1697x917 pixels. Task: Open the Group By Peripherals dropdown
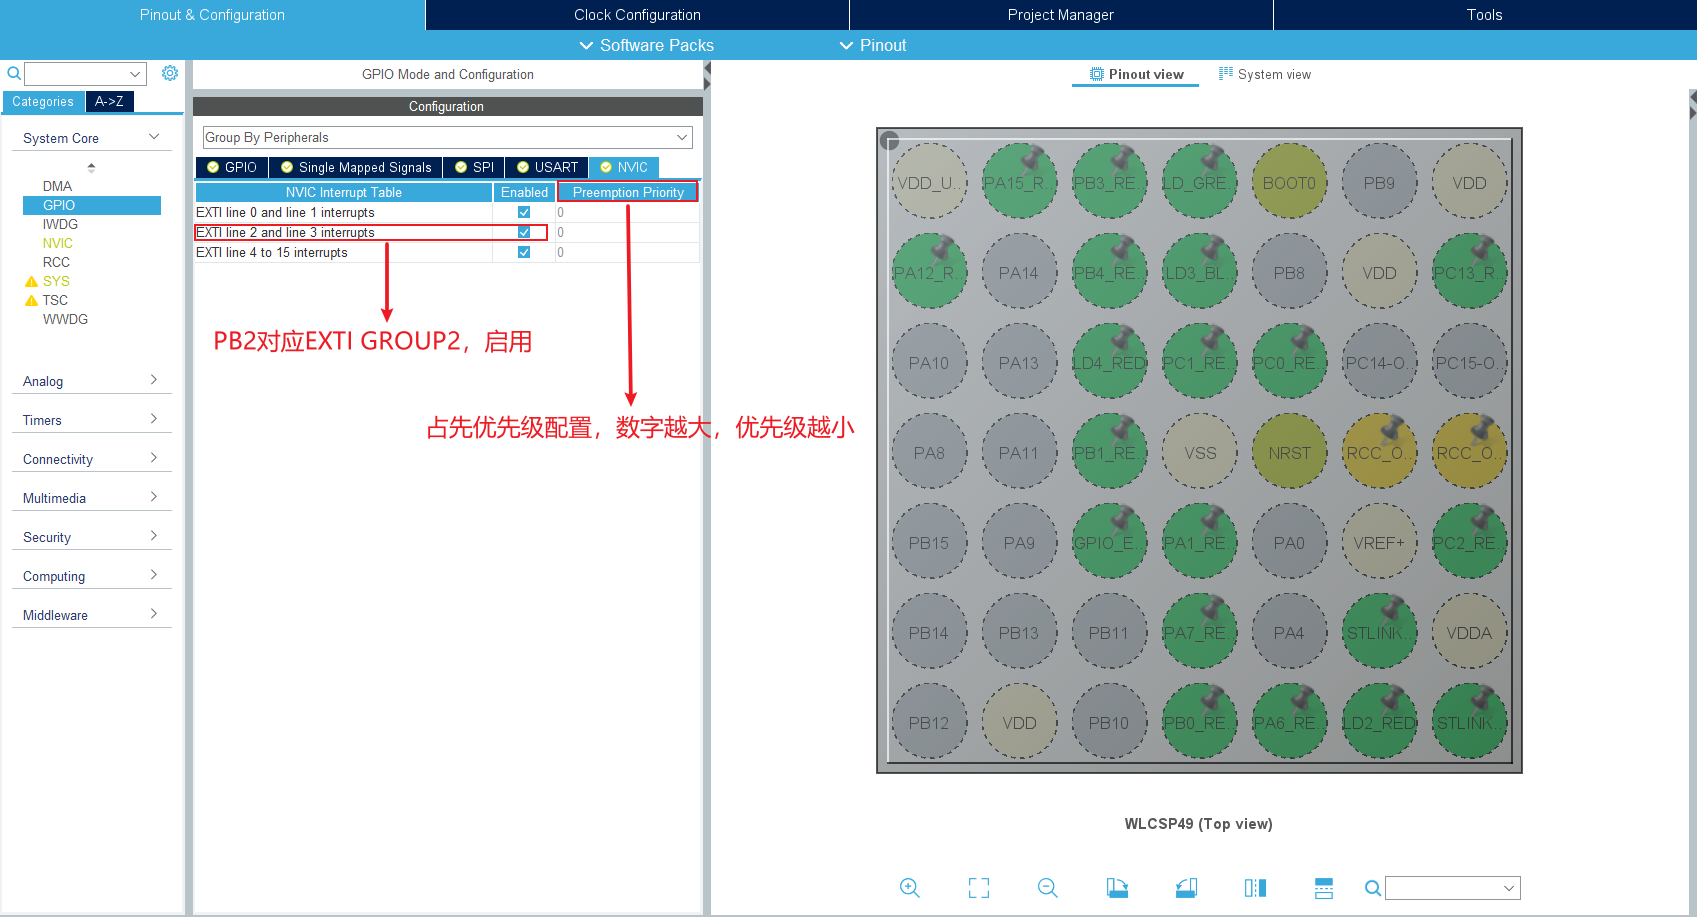(447, 137)
